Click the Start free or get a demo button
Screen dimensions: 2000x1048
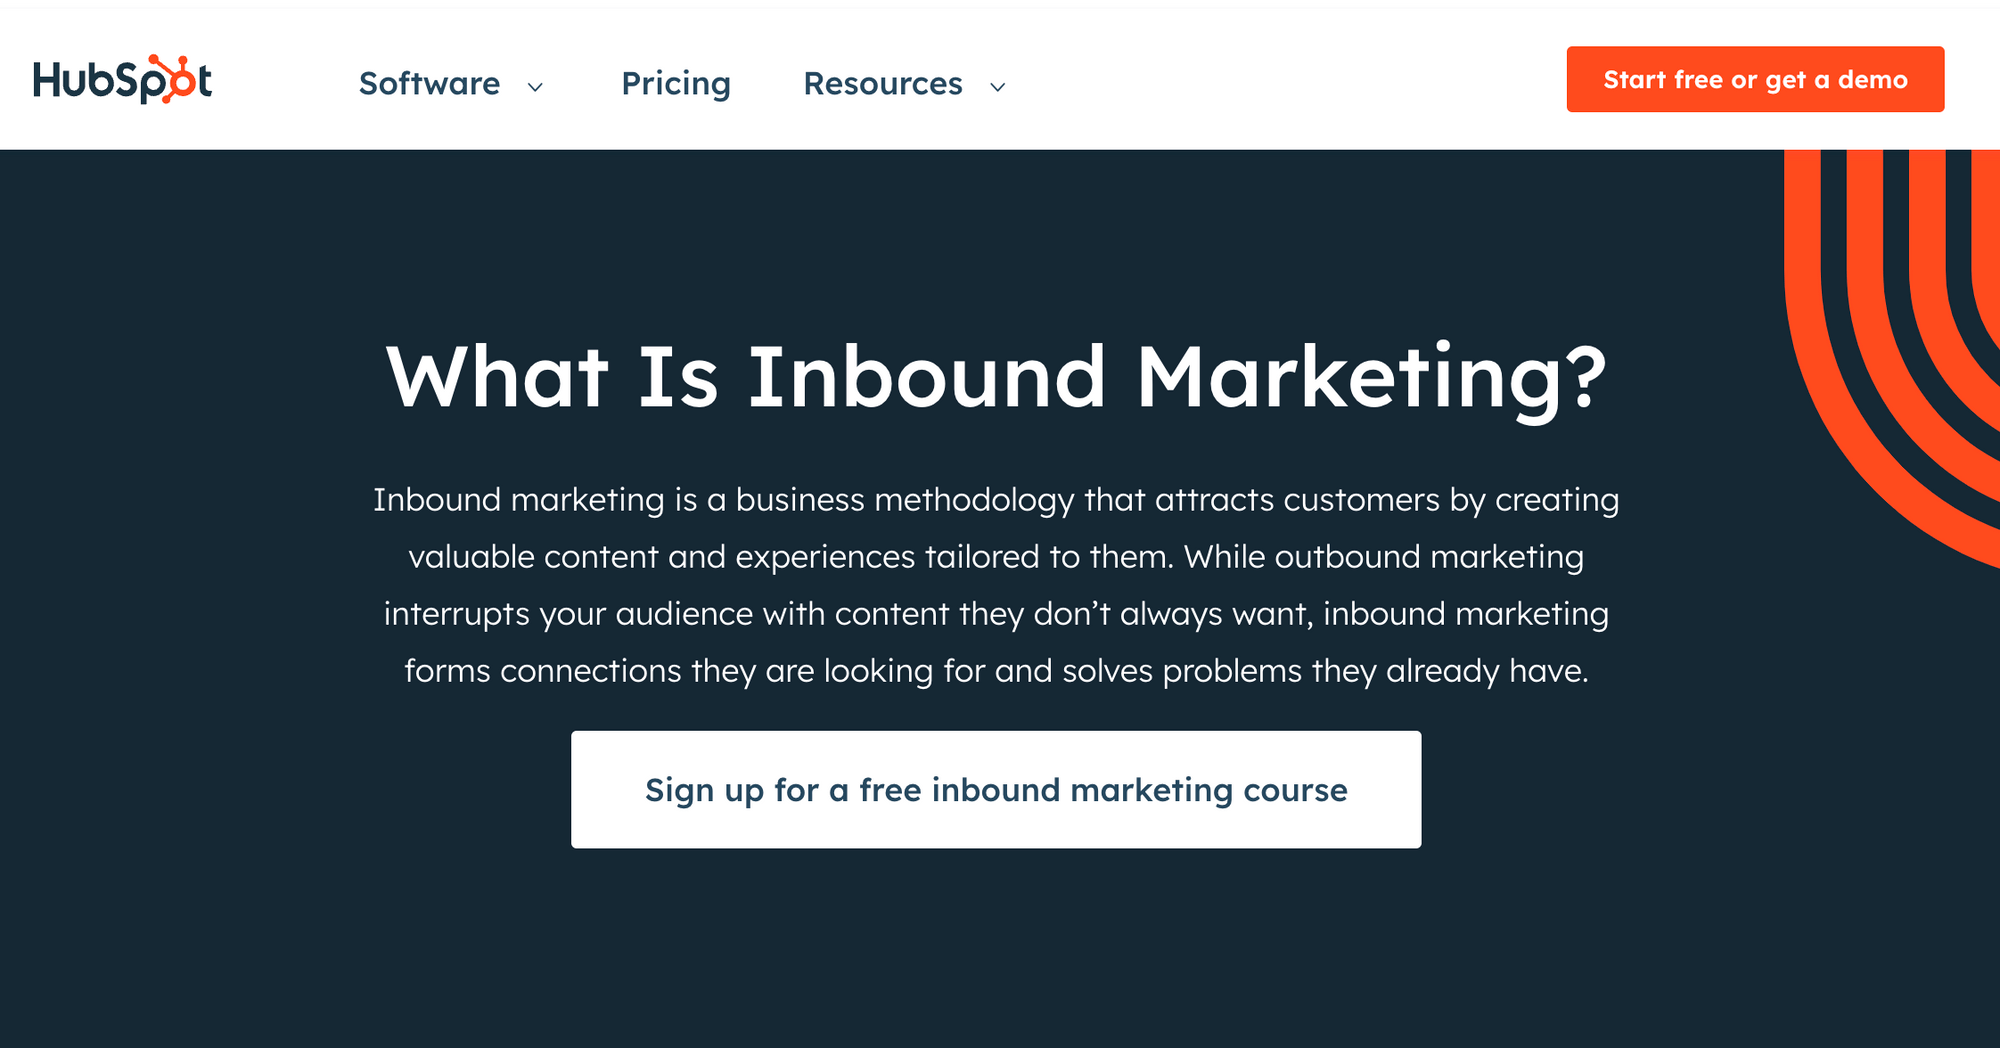pyautogui.click(x=1755, y=79)
